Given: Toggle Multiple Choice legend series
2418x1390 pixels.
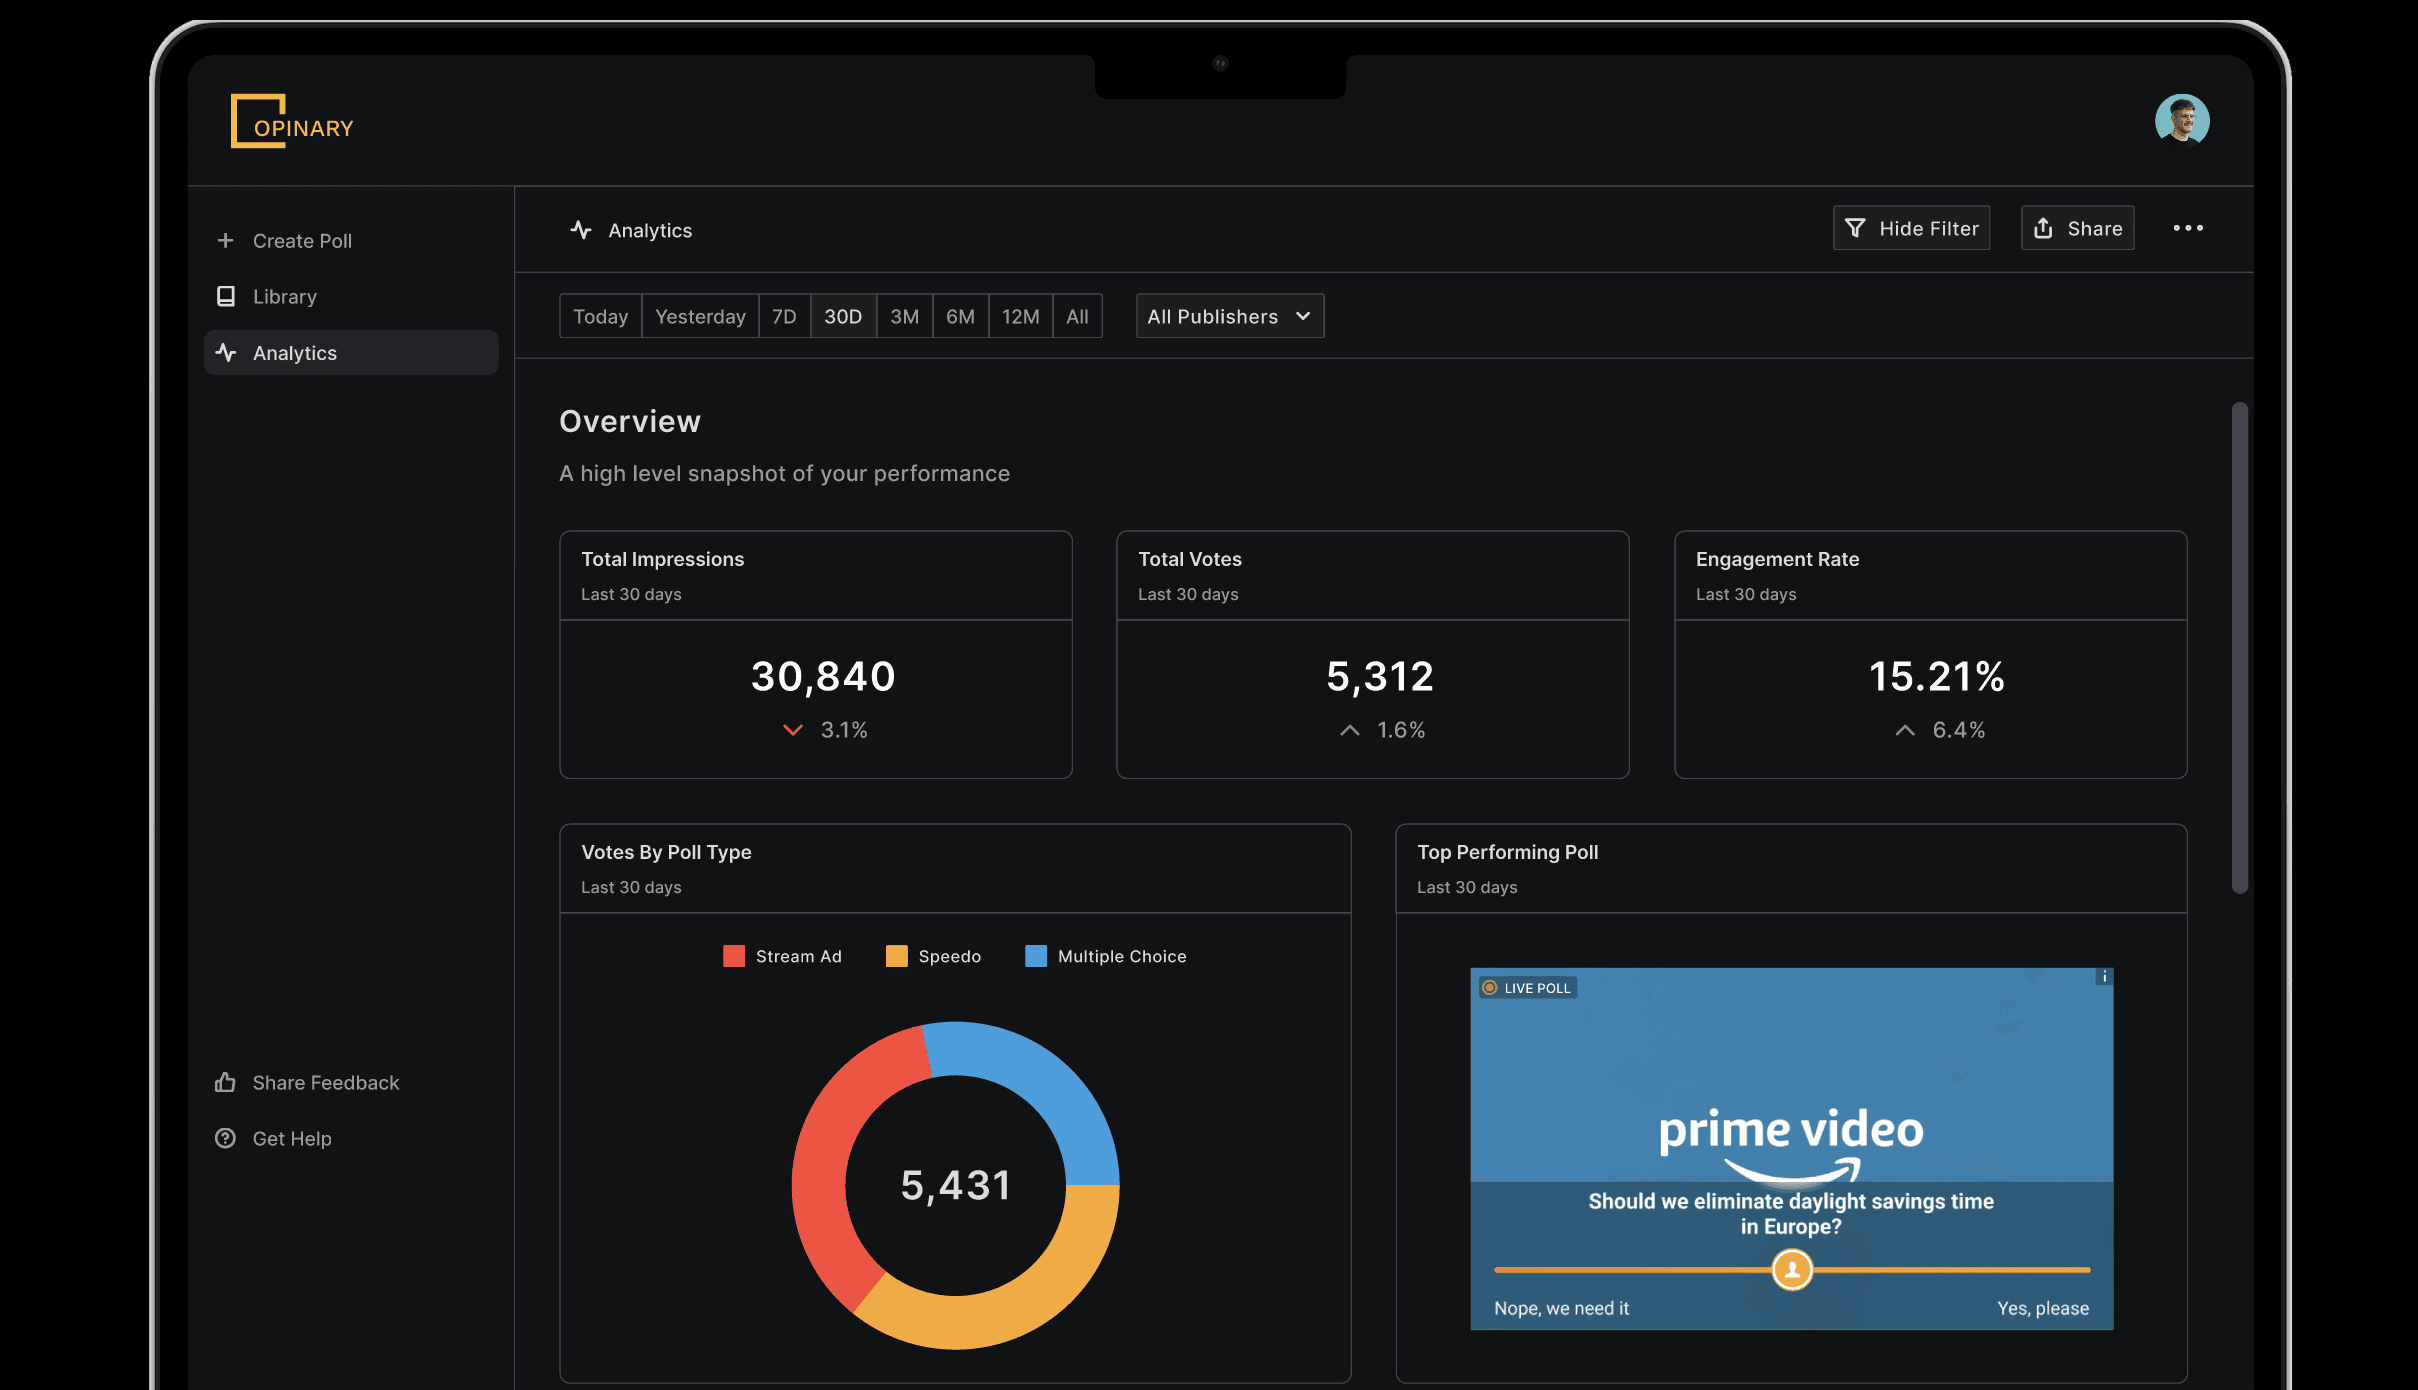Looking at the screenshot, I should pyautogui.click(x=1105, y=956).
